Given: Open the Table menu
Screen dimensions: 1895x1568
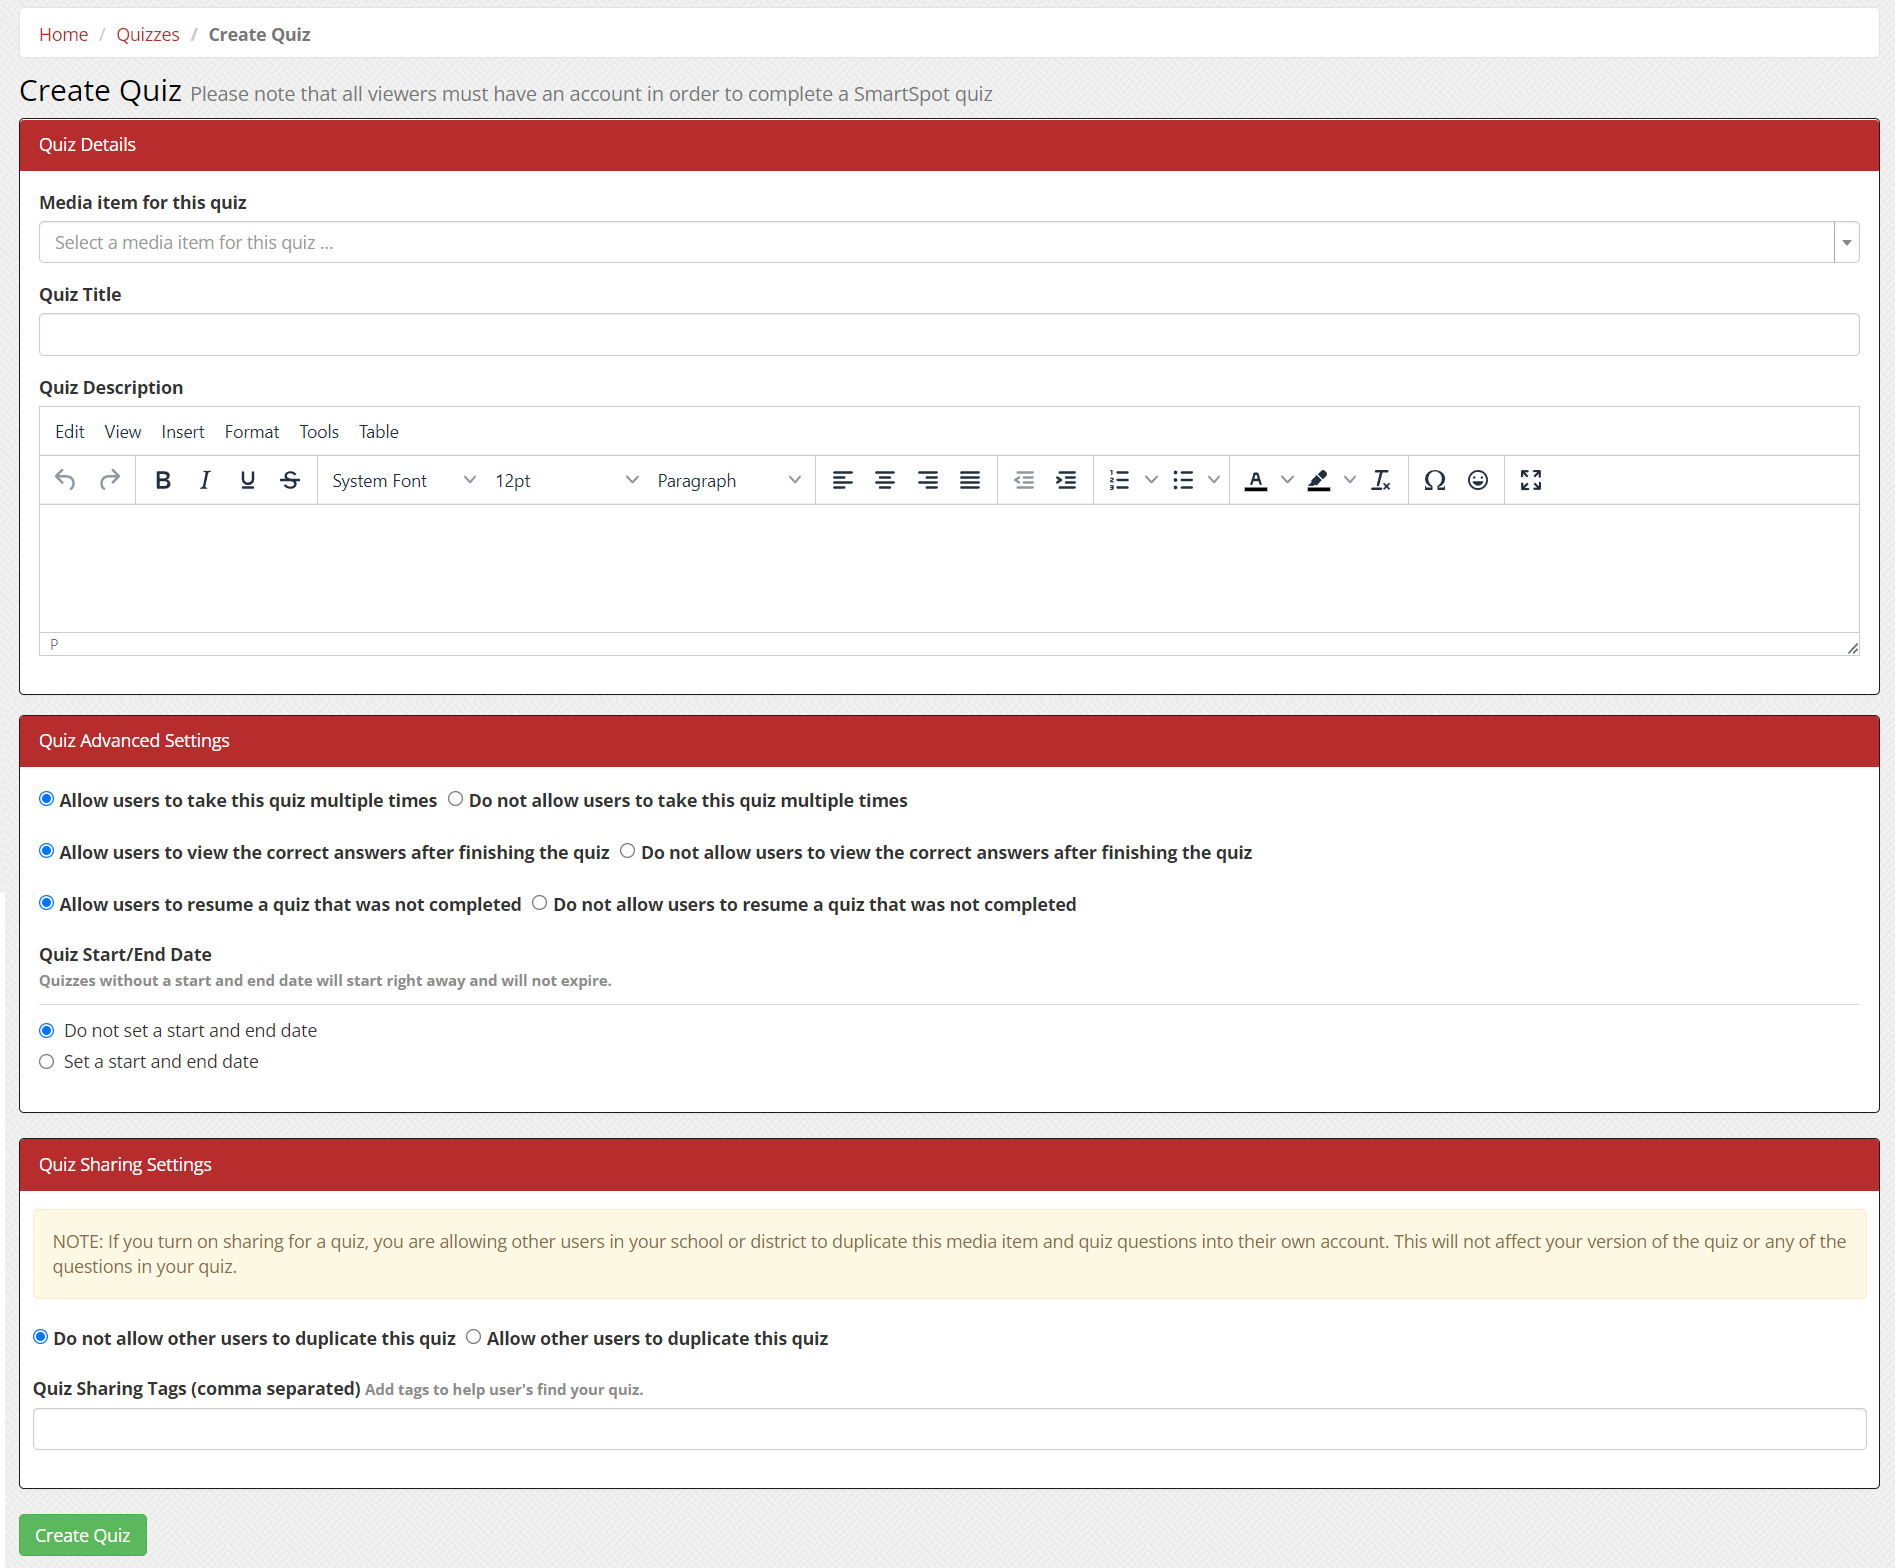Looking at the screenshot, I should [x=378, y=432].
